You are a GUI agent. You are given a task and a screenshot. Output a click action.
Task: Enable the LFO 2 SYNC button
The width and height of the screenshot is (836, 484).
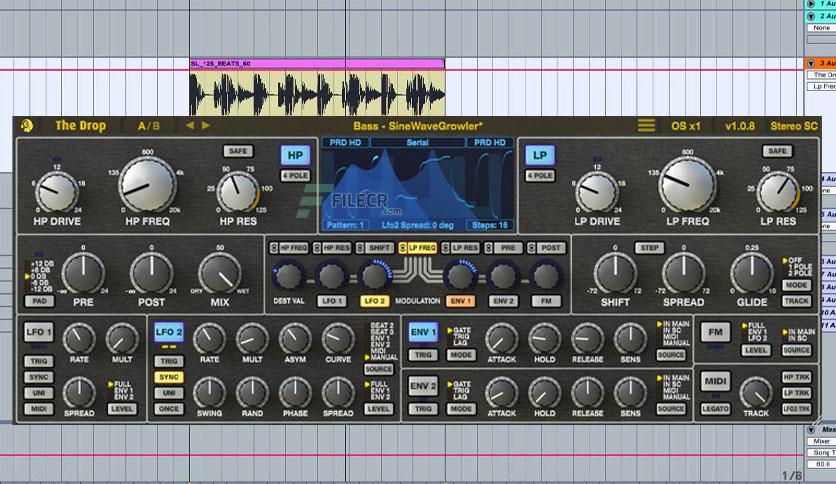pos(169,377)
